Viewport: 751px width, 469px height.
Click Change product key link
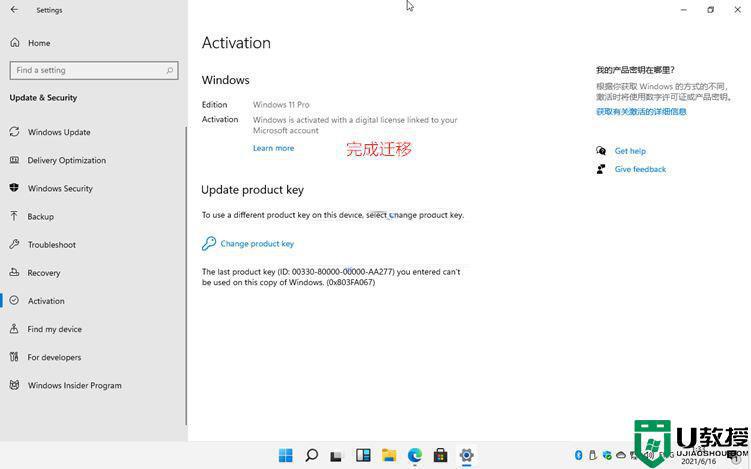[257, 244]
